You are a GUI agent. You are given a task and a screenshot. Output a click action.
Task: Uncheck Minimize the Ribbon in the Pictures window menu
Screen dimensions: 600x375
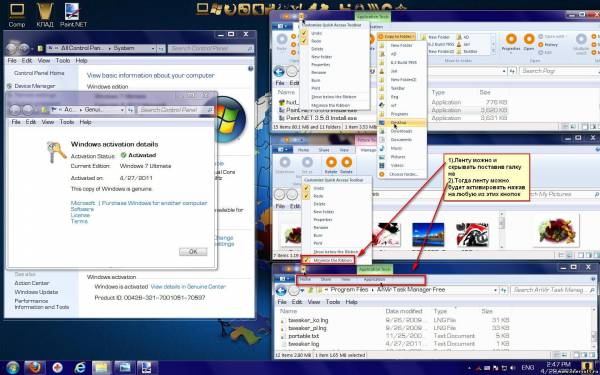click(328, 260)
